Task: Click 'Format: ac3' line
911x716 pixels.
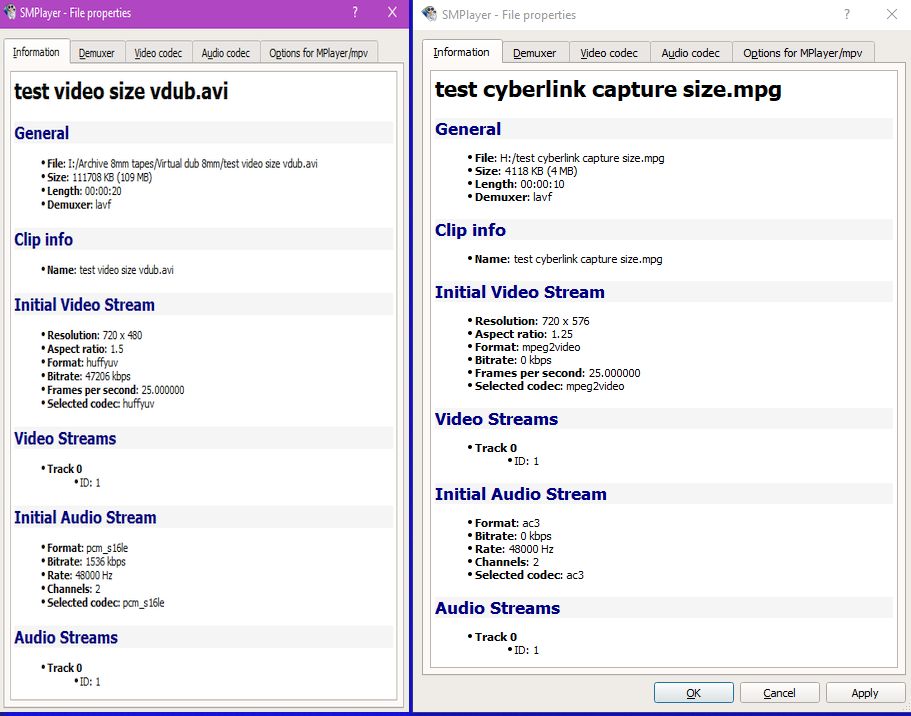Action: (x=507, y=523)
